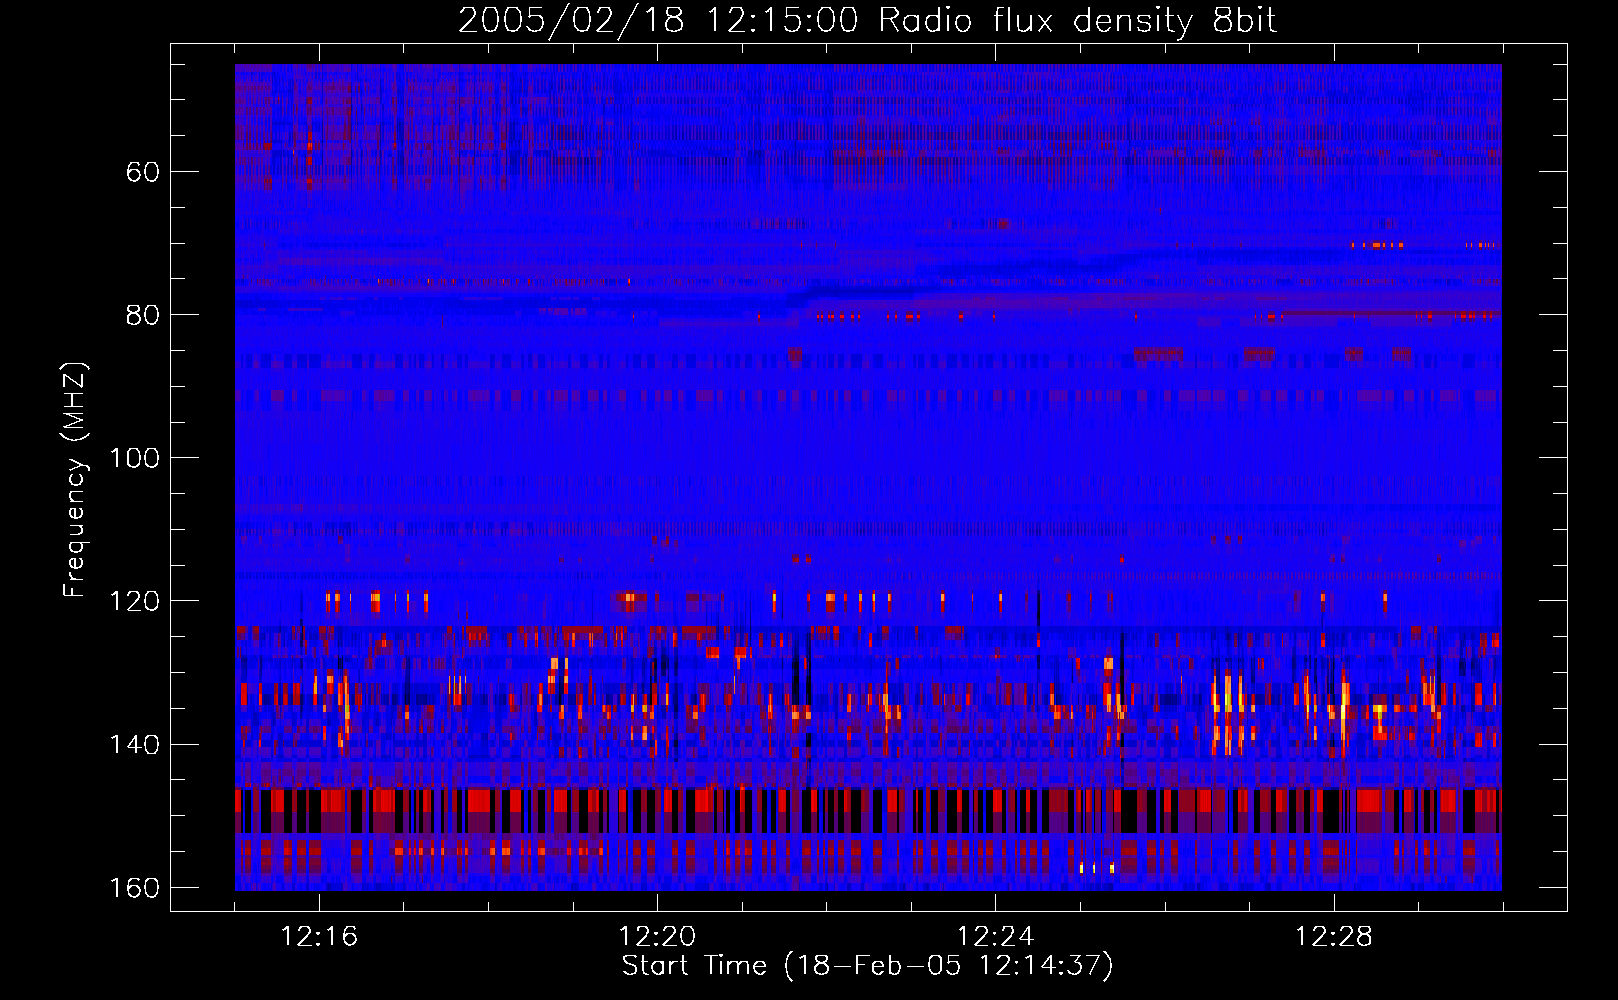Viewport: 1618px width, 1000px height.
Task: Click the 80 frequency tick label
Action: 143,315
